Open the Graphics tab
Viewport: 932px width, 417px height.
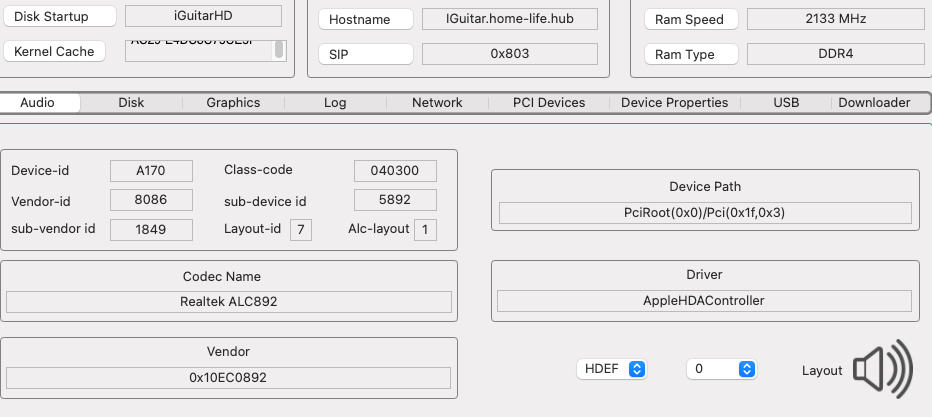233,103
